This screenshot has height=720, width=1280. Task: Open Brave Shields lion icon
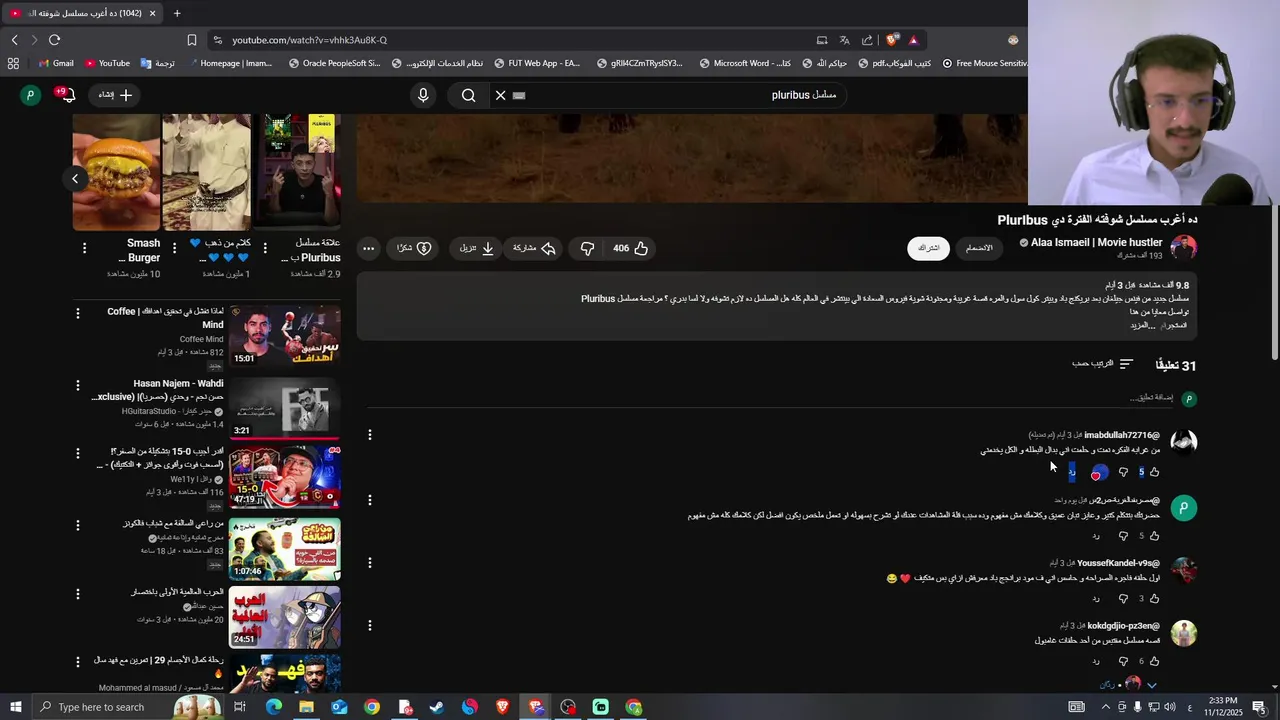(892, 40)
